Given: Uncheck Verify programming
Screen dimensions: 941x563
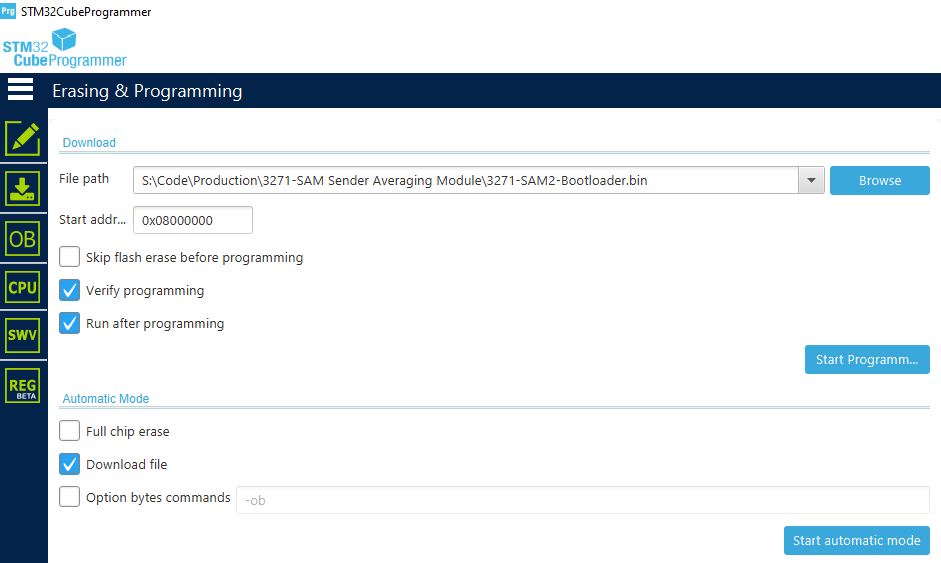Looking at the screenshot, I should tap(70, 290).
